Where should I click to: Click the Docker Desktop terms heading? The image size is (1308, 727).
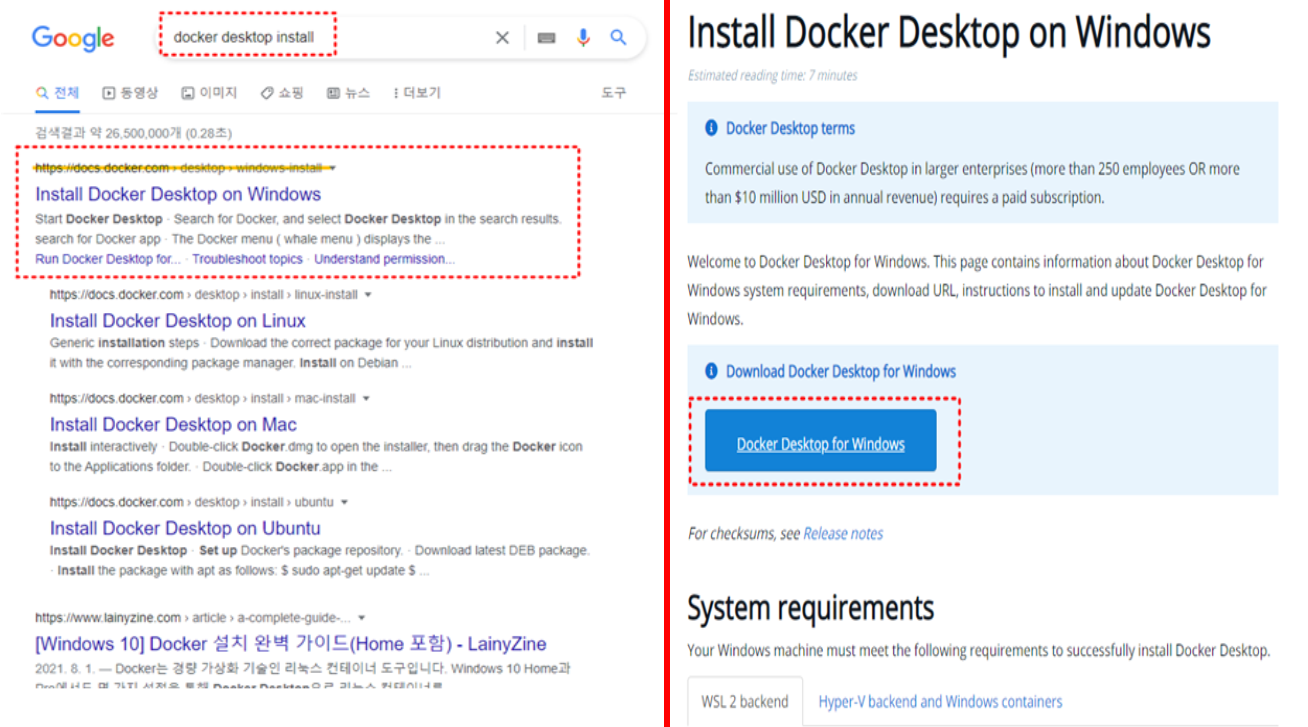(790, 128)
